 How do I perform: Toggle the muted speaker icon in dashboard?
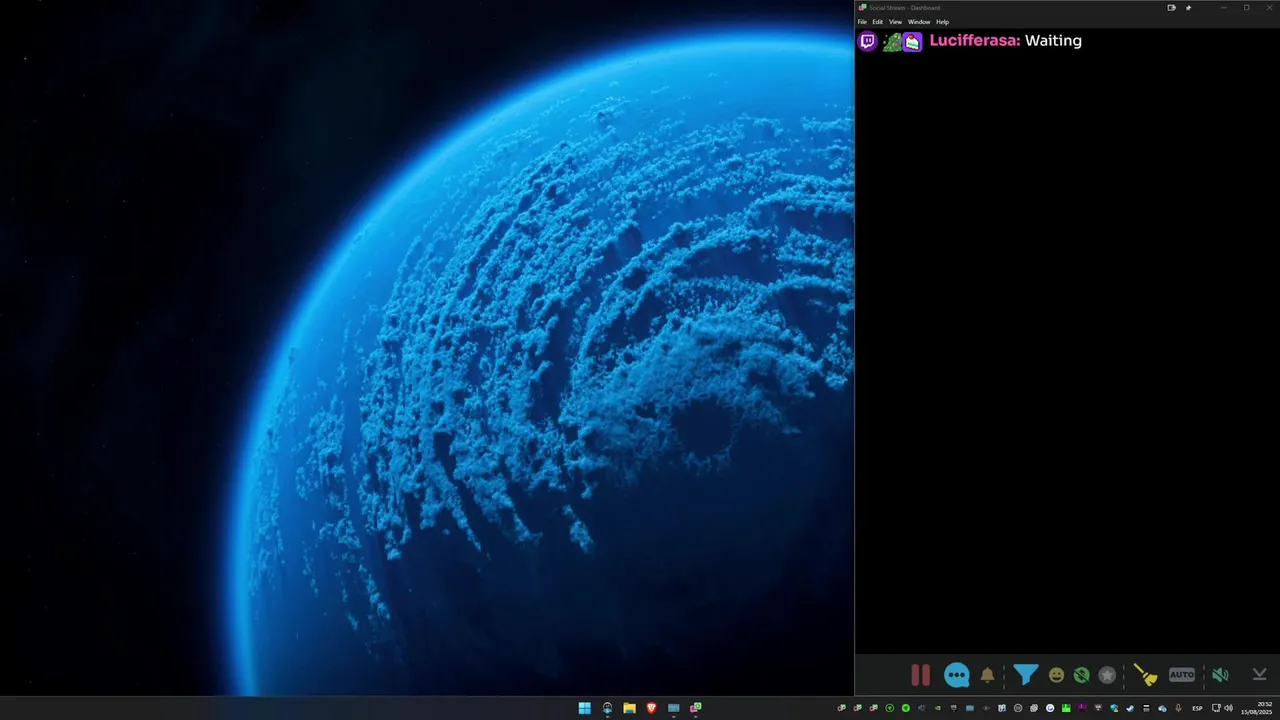1220,675
